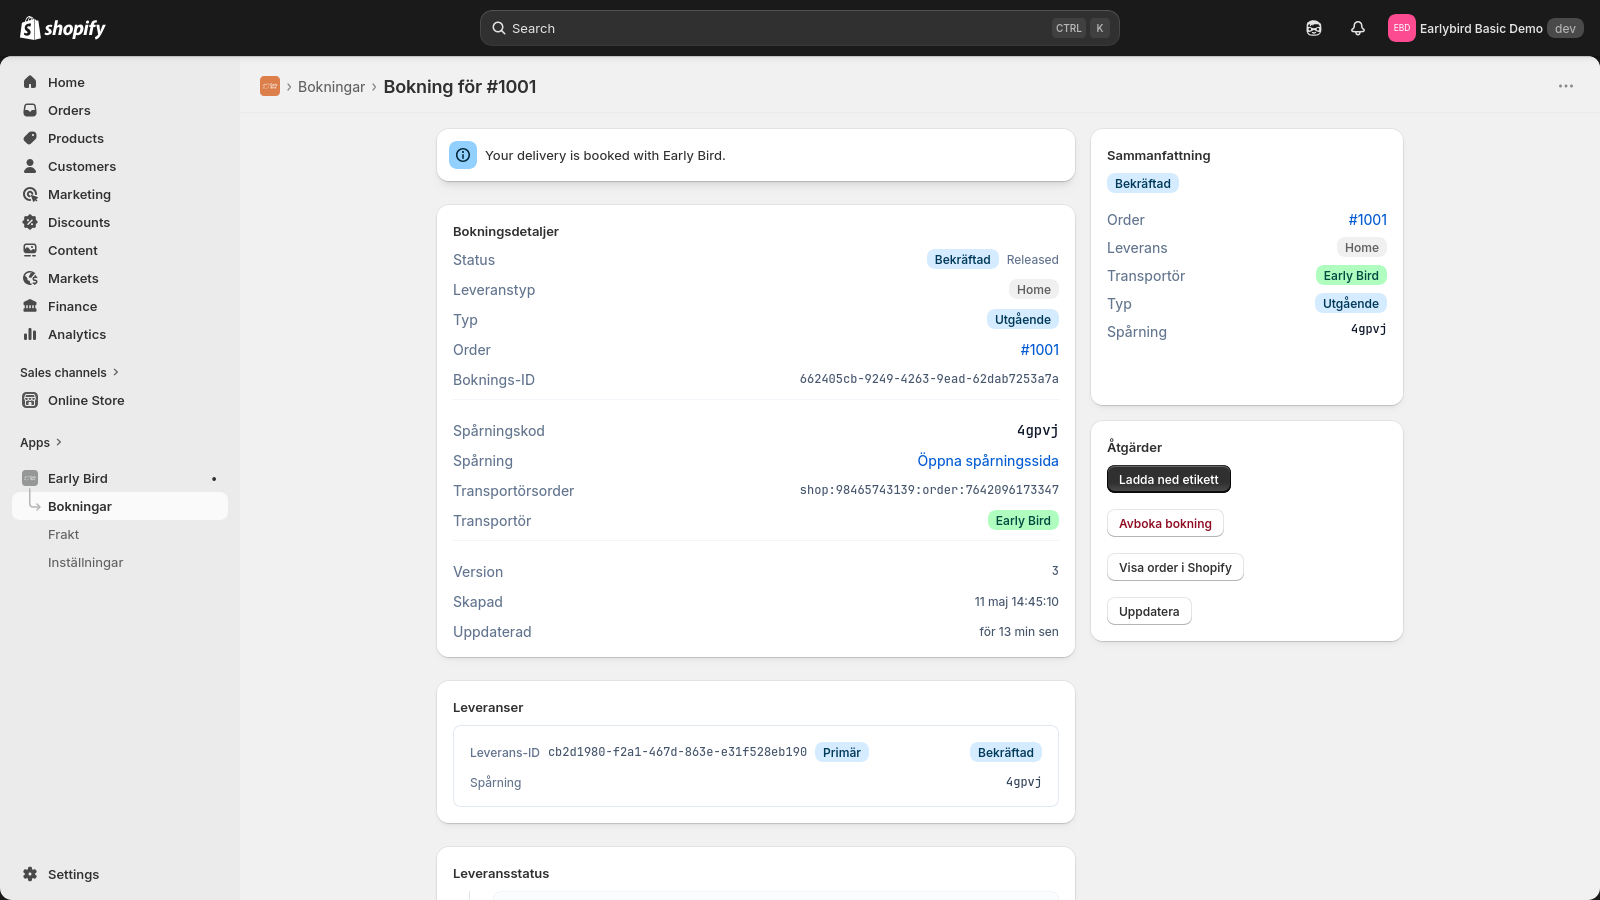Screen dimensions: 1600x900
Task: Open the Sidekick assistant icon
Action: click(1314, 28)
